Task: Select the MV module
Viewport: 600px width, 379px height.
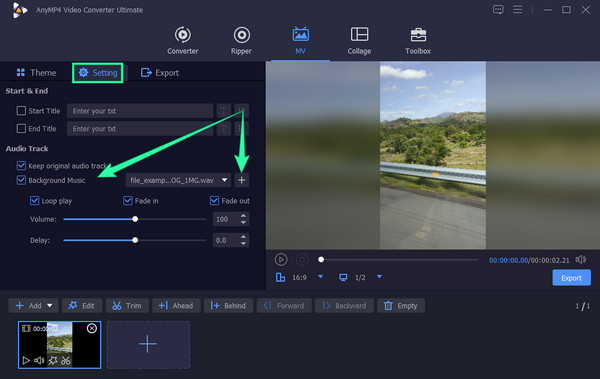Action: click(x=300, y=41)
